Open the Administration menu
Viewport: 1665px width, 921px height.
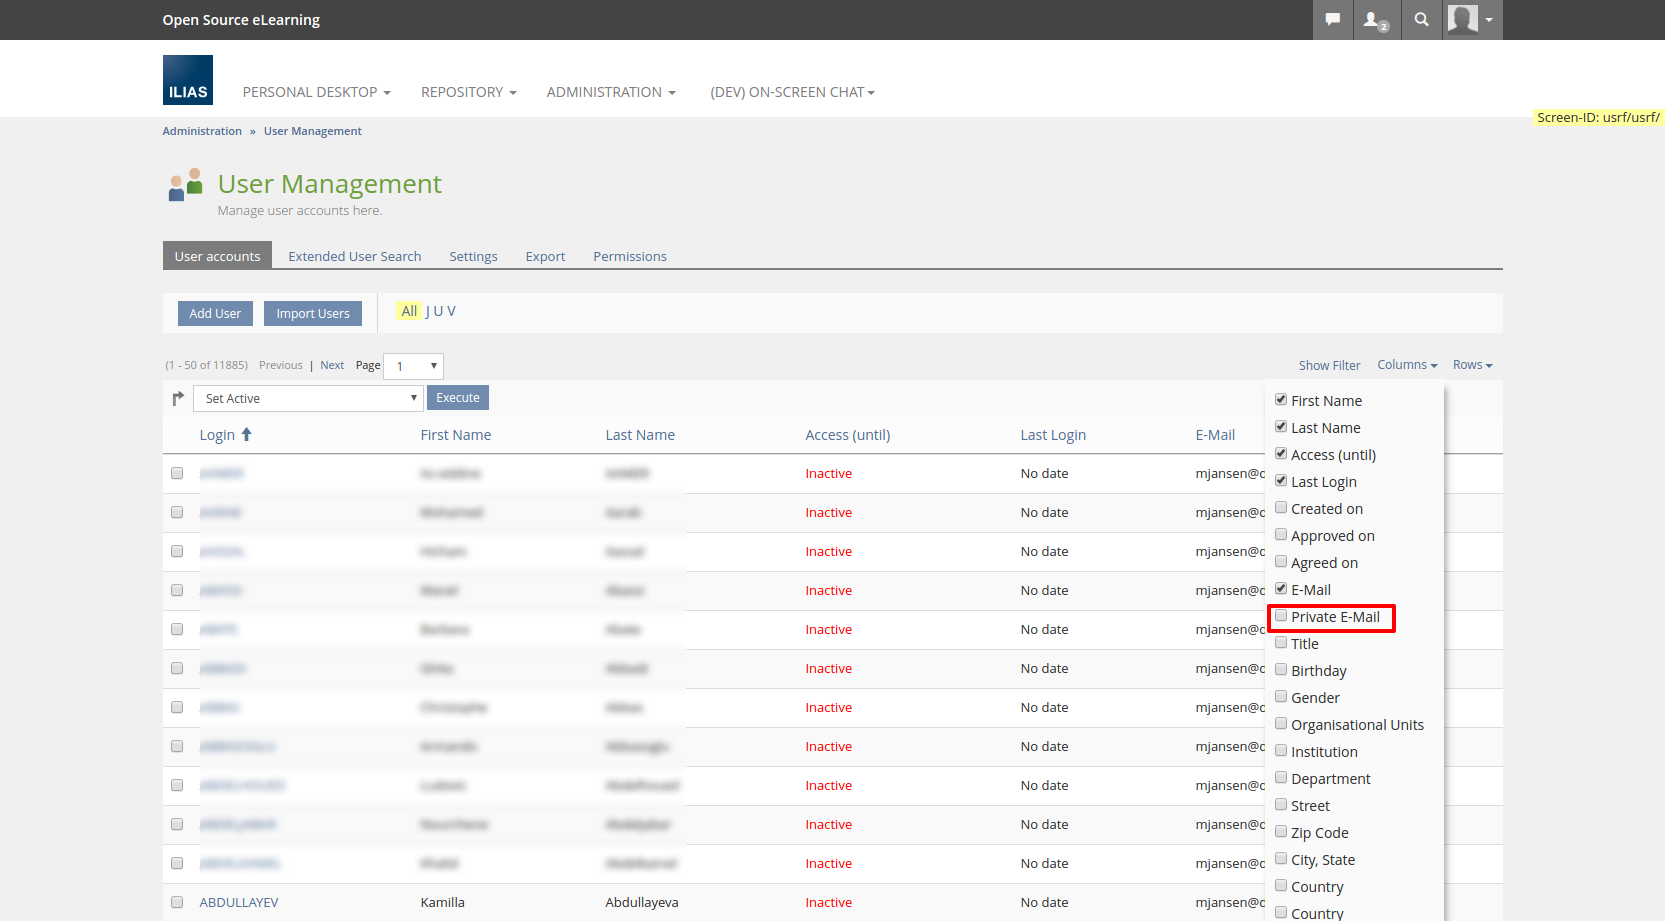pyautogui.click(x=610, y=92)
